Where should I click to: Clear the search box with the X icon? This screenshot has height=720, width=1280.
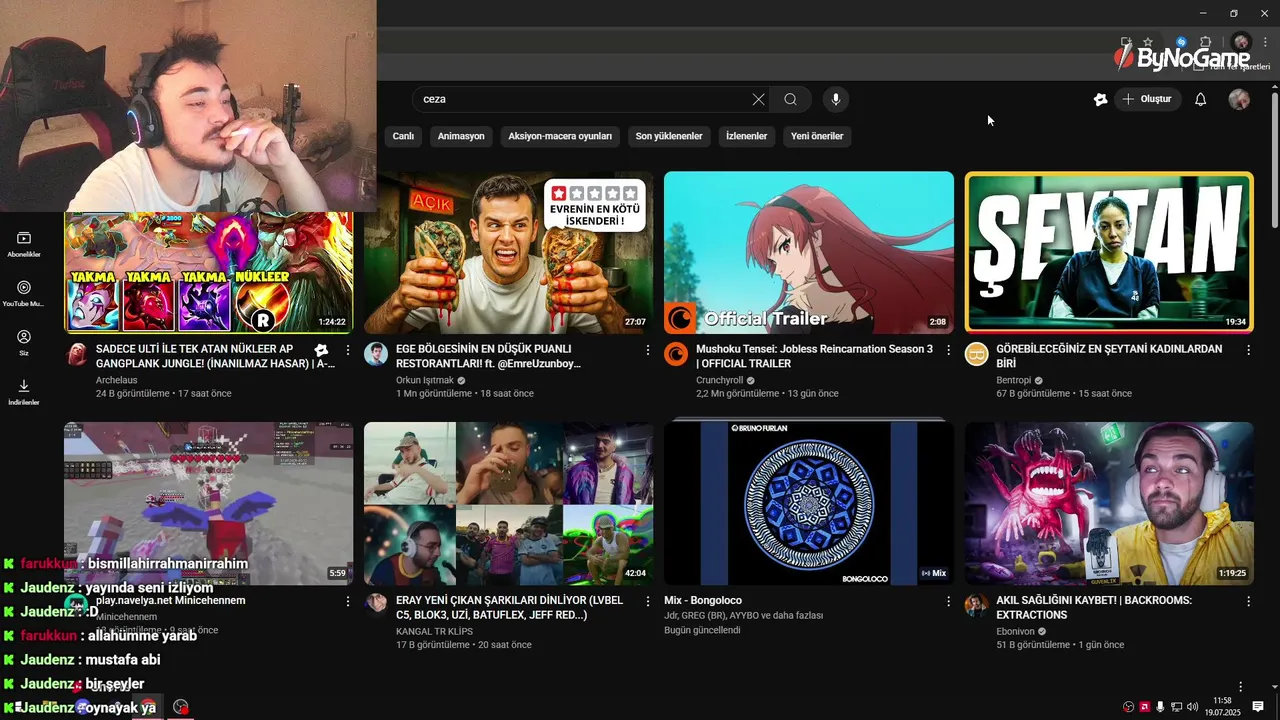click(x=758, y=99)
